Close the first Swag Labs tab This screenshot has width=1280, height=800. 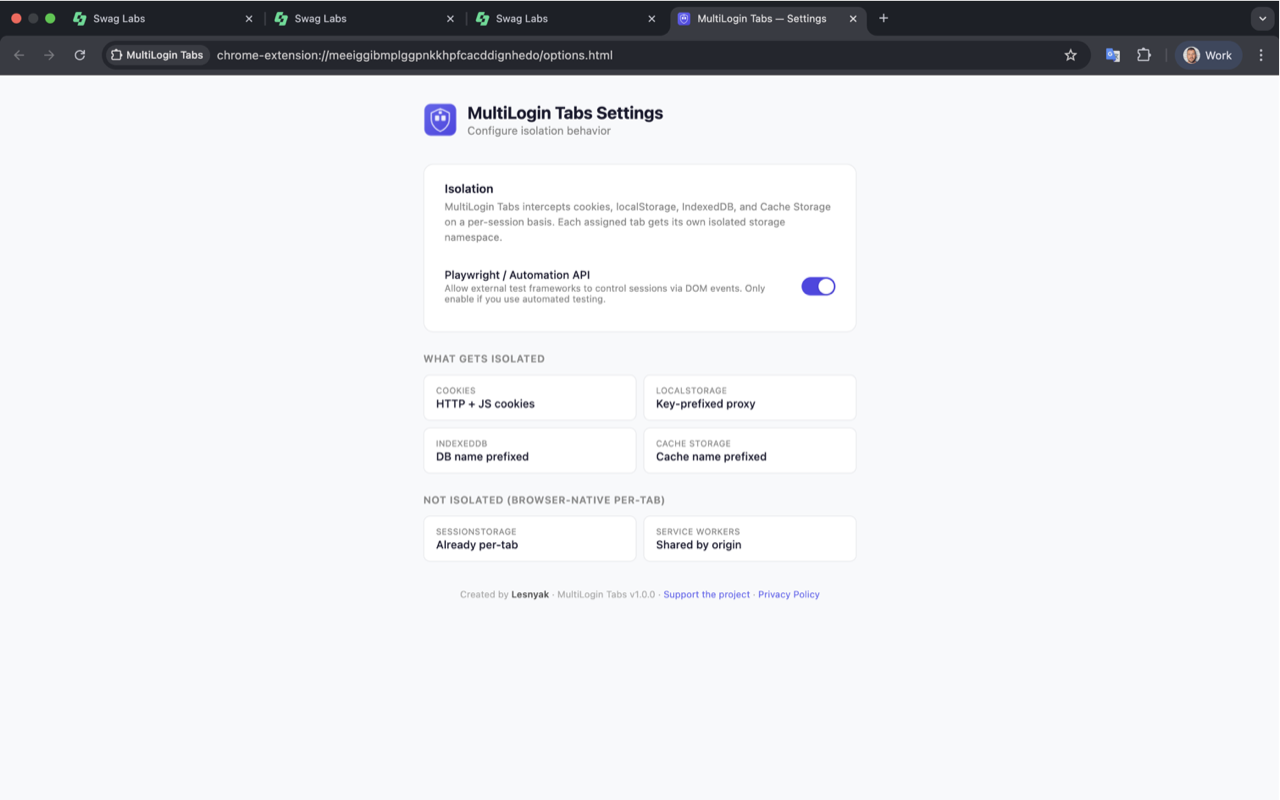pos(249,18)
